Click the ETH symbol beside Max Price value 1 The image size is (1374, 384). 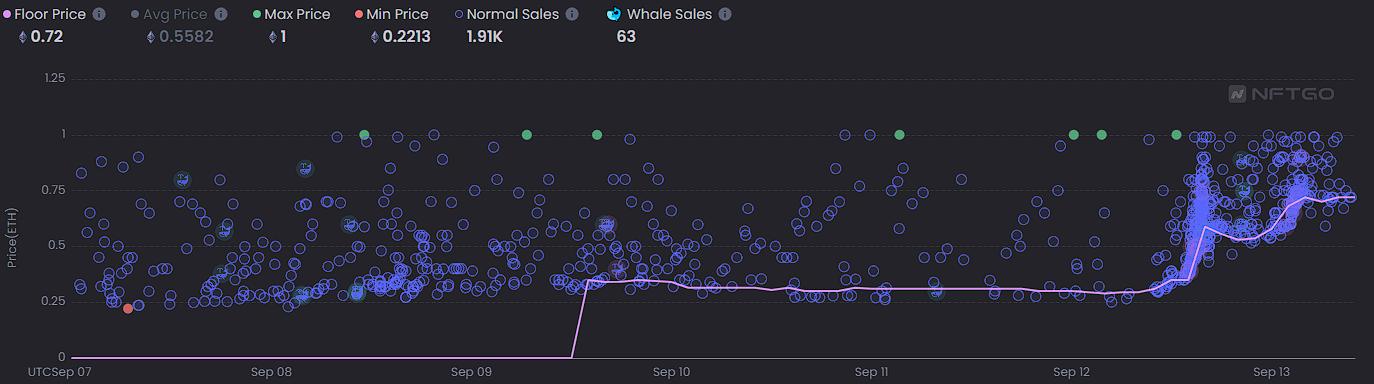[273, 37]
